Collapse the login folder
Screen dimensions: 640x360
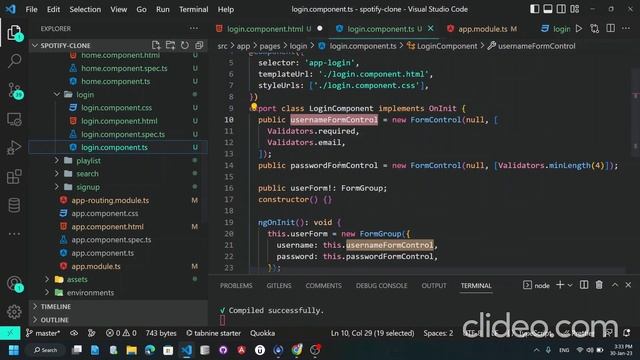pos(57,94)
